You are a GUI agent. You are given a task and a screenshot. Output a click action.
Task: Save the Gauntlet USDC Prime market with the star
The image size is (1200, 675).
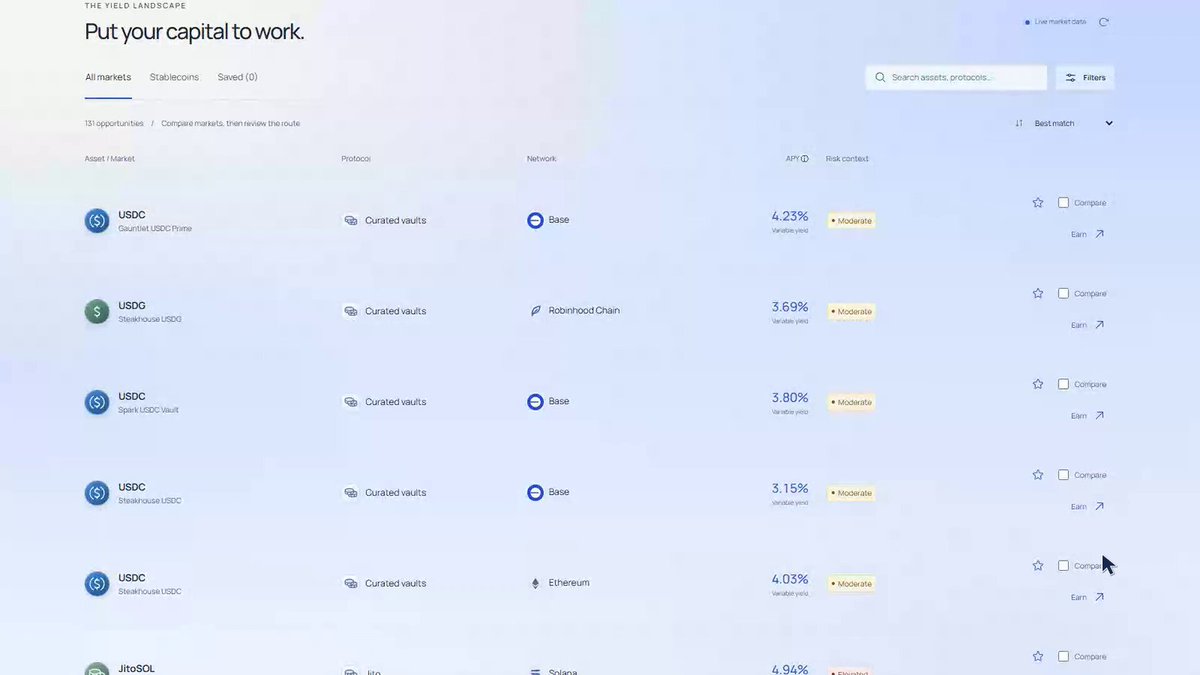tap(1038, 203)
